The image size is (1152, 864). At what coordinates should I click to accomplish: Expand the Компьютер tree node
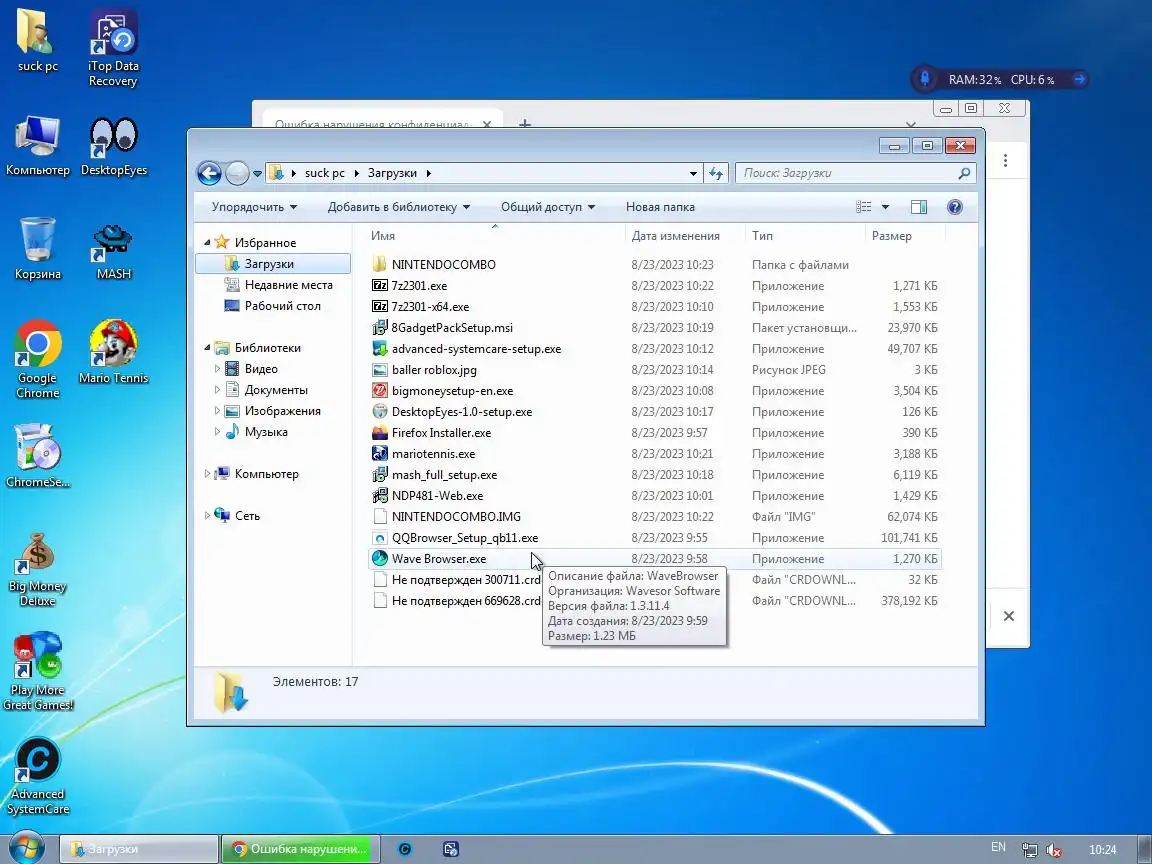tap(207, 474)
